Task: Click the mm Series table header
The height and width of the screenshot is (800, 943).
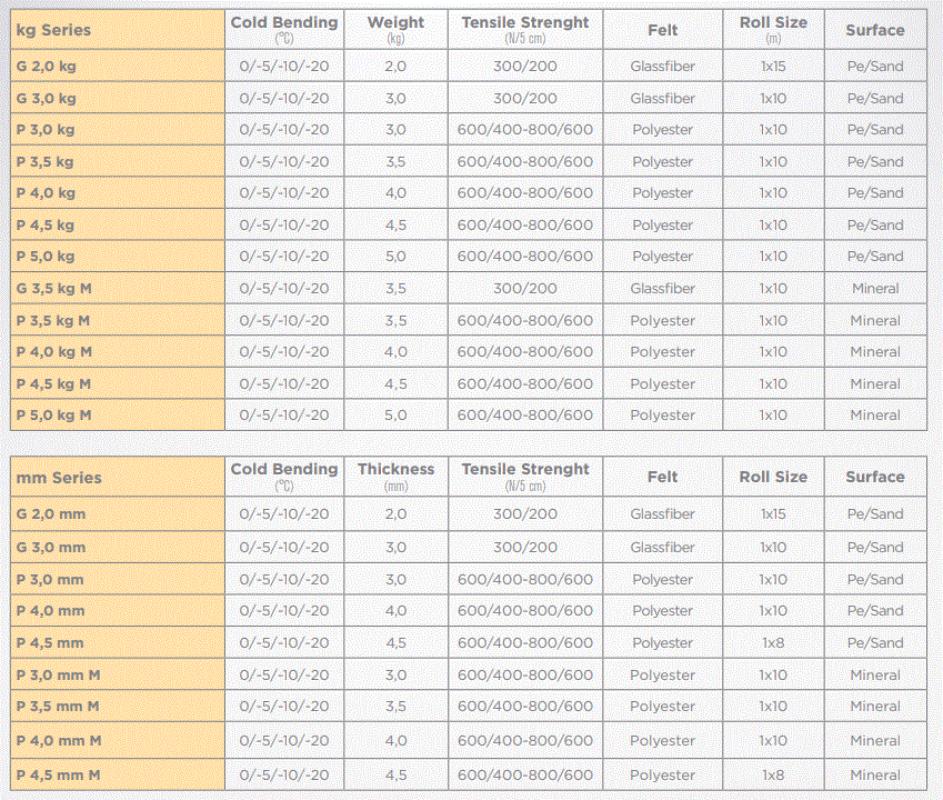Action: pos(59,478)
